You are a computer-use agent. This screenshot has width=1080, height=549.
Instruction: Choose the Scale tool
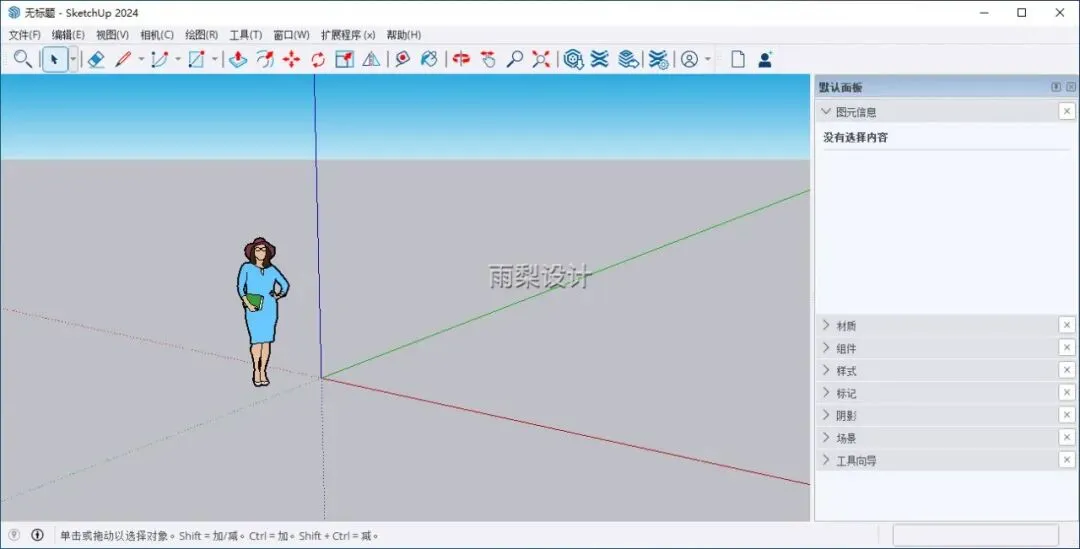click(344, 59)
